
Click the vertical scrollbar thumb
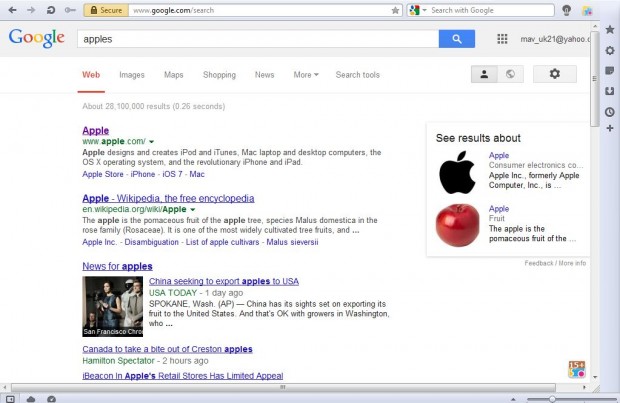(x=595, y=78)
